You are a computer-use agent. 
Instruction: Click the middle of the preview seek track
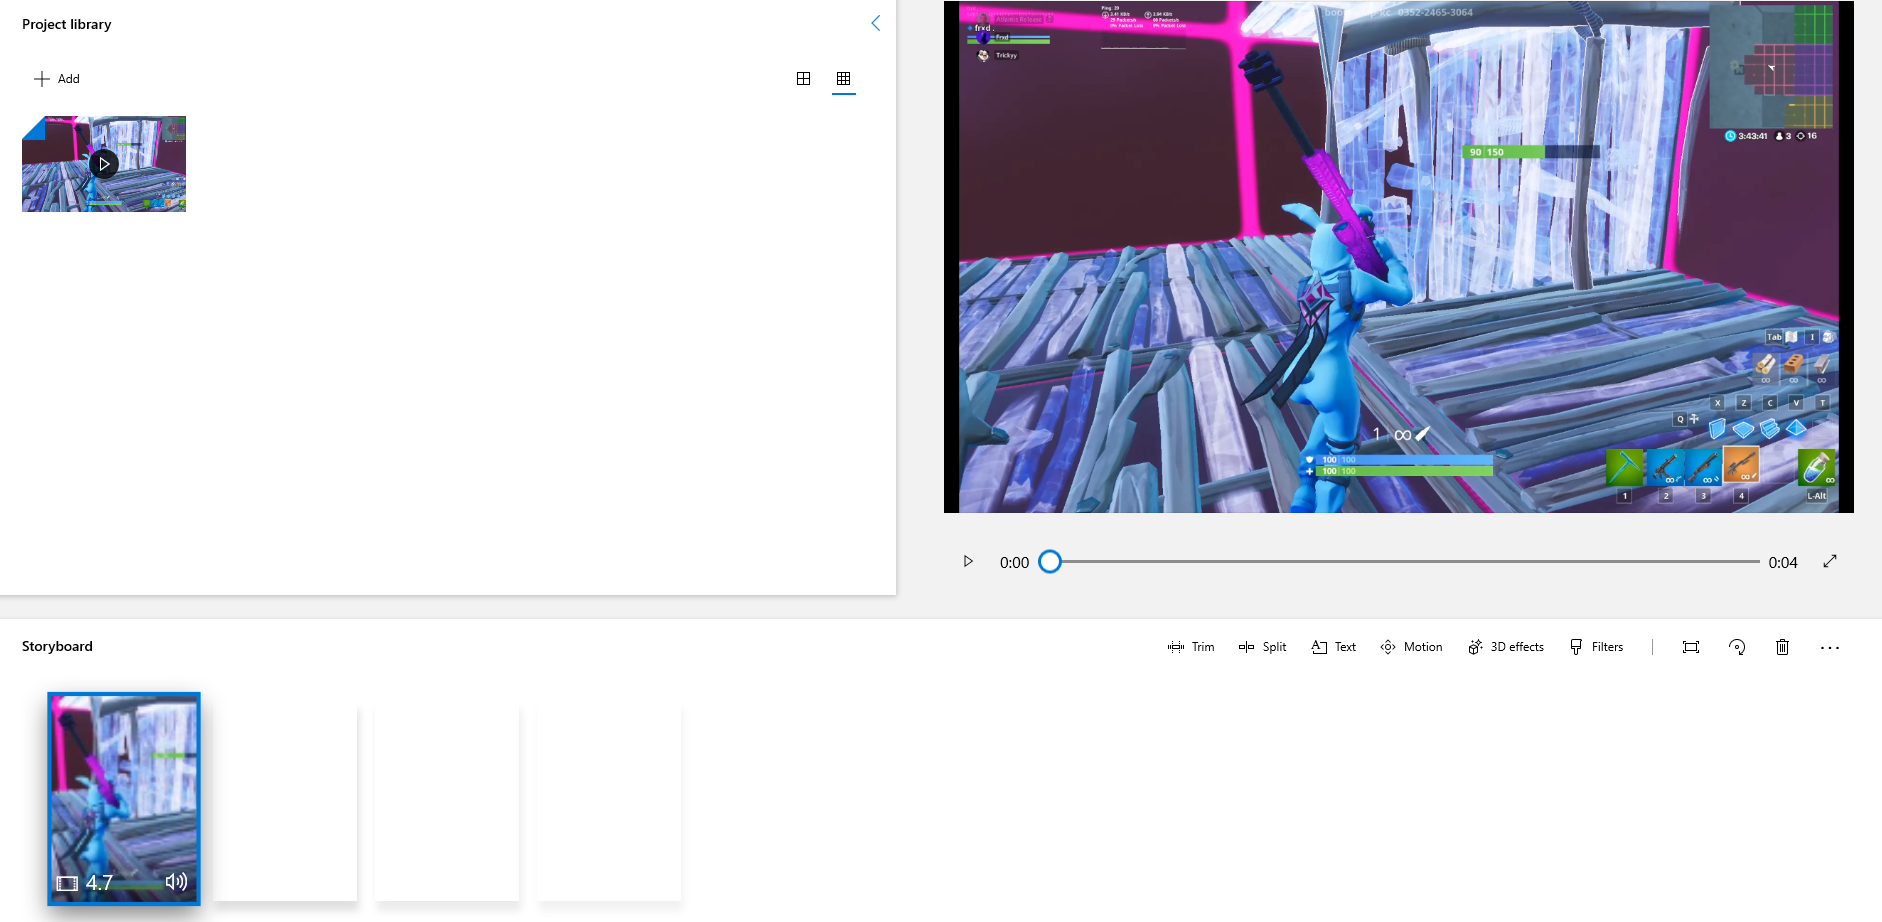(x=1404, y=562)
